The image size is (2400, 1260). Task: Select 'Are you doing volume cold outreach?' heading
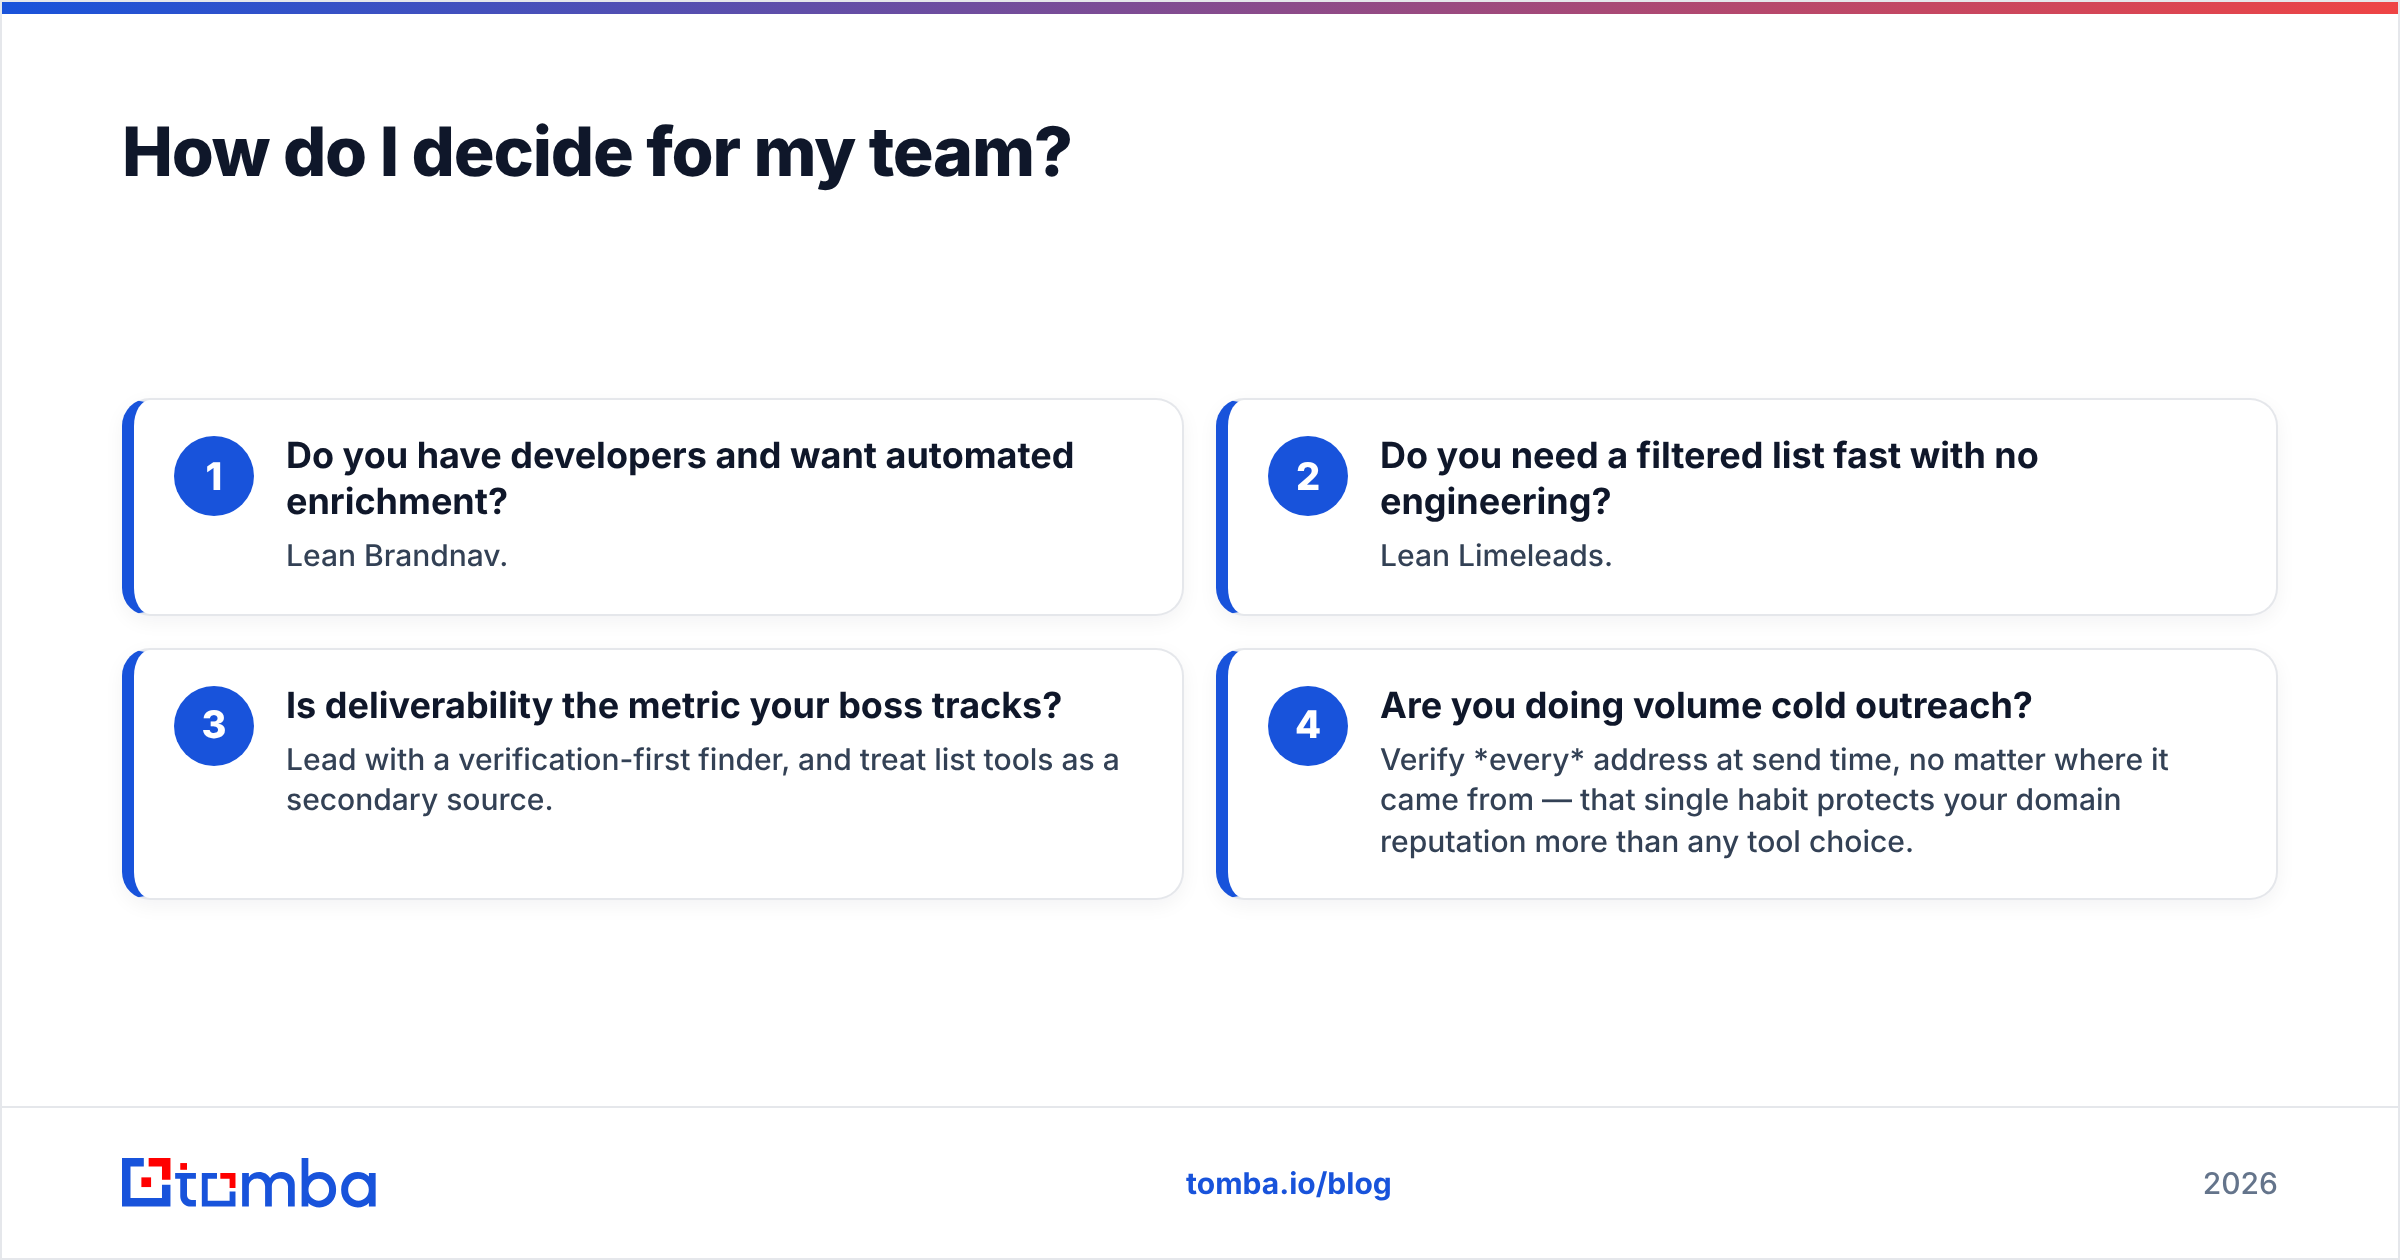1706,706
